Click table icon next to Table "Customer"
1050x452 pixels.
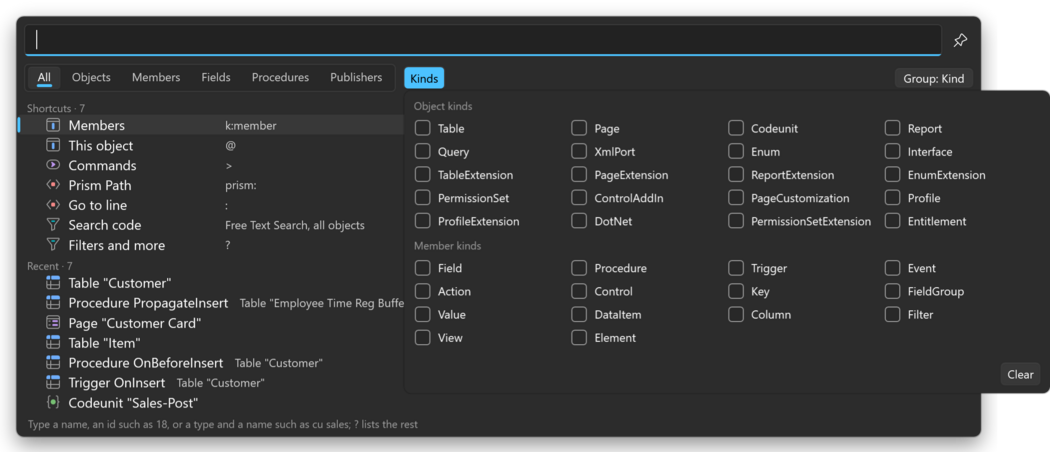pos(53,283)
